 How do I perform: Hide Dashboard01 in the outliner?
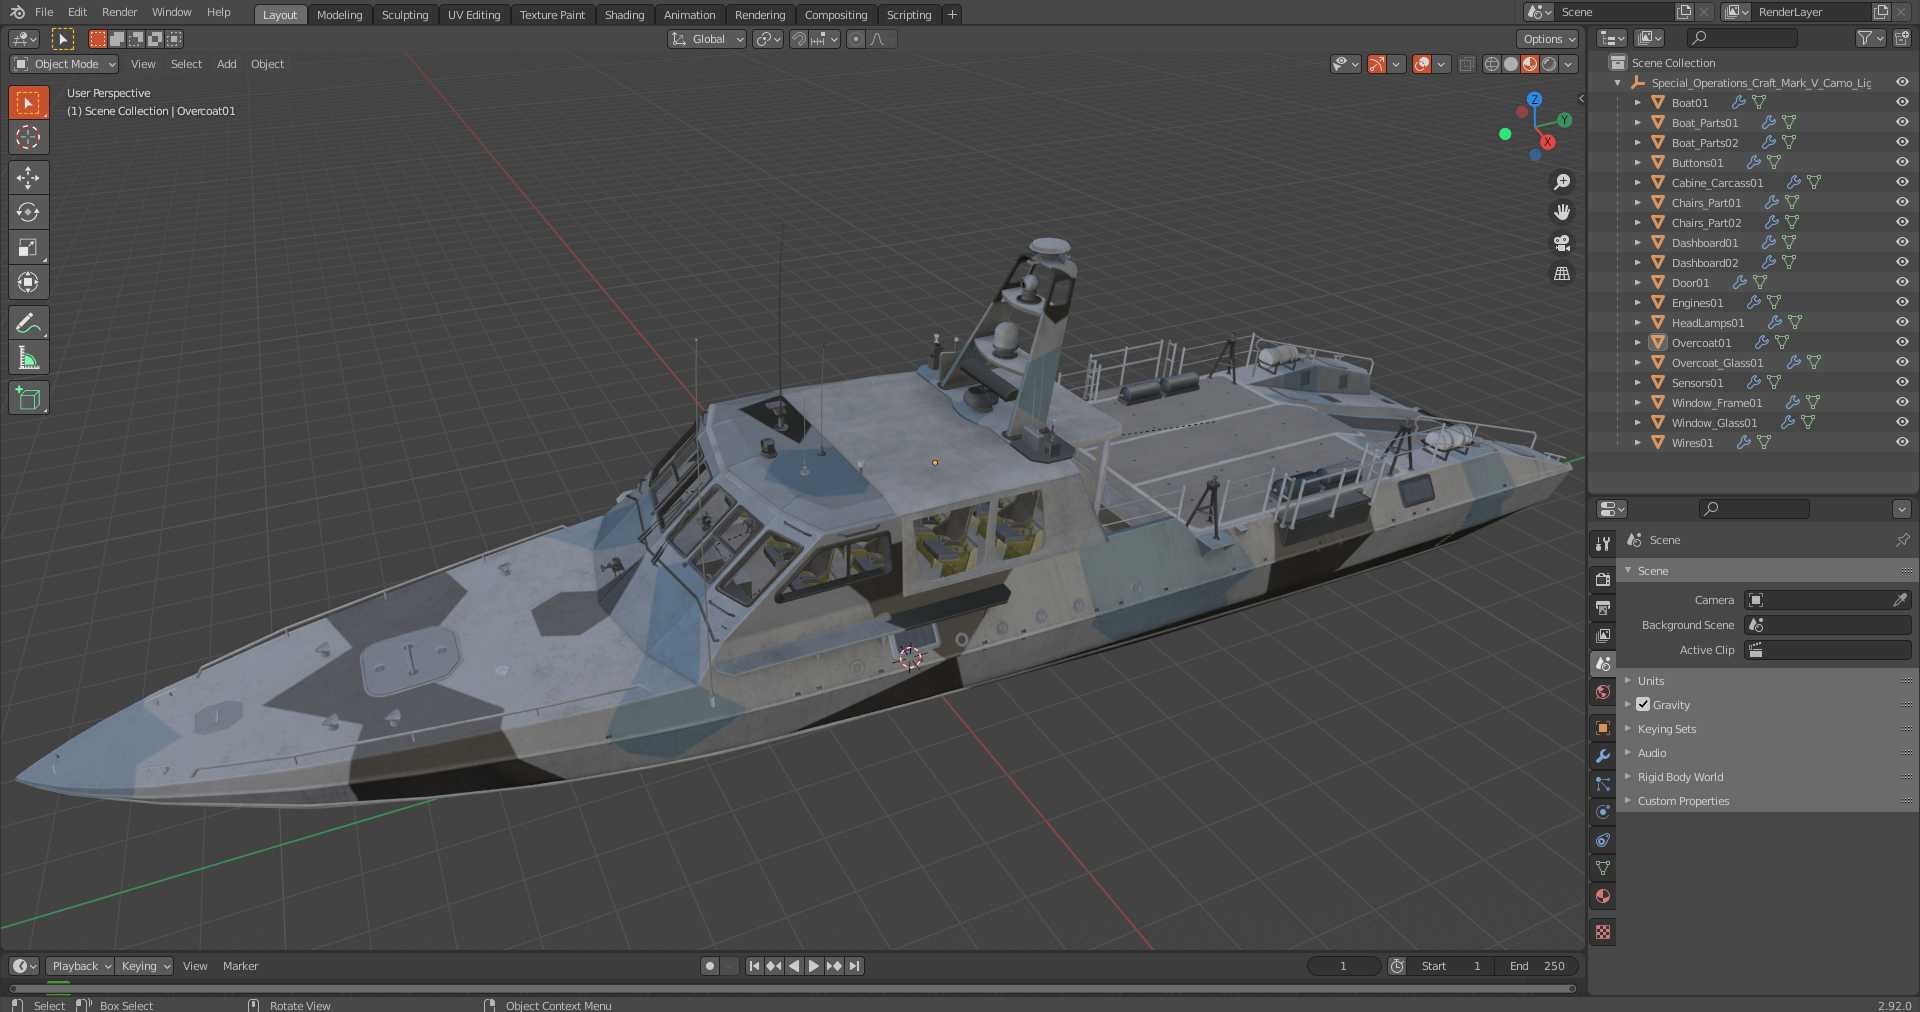click(x=1902, y=242)
